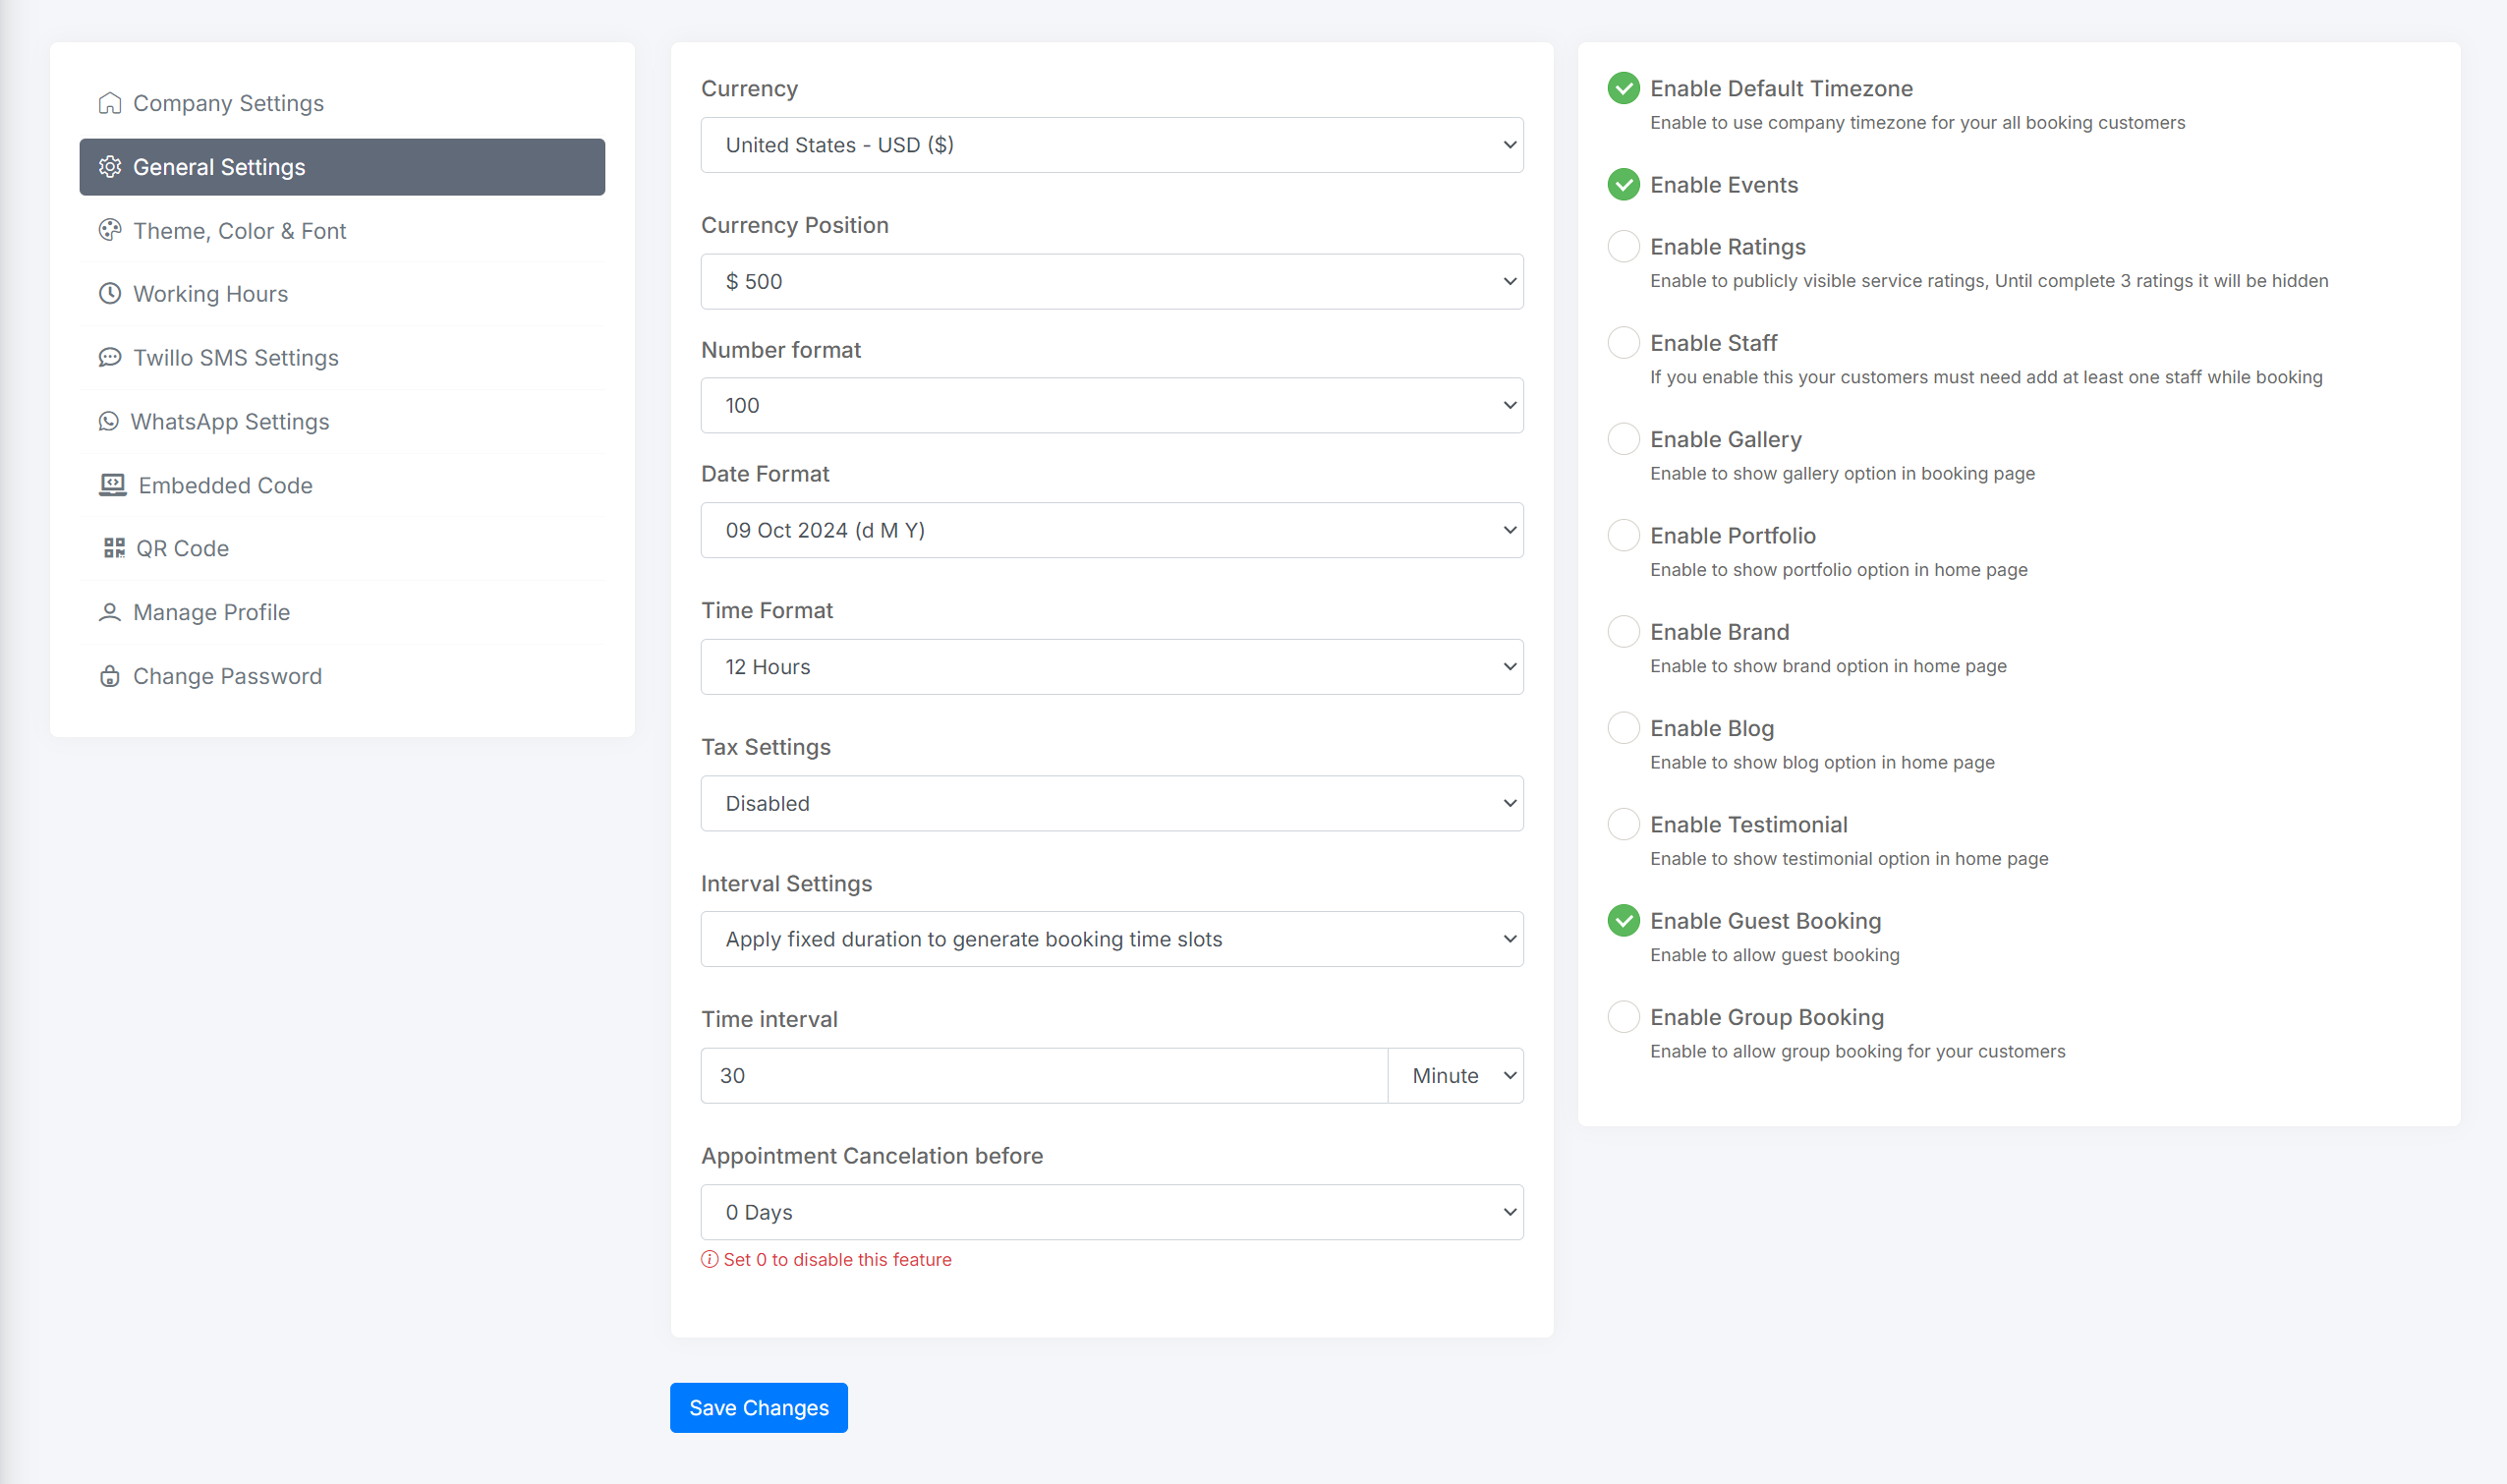Click the gear icon beside General Settings
The image size is (2507, 1484).
[x=110, y=167]
